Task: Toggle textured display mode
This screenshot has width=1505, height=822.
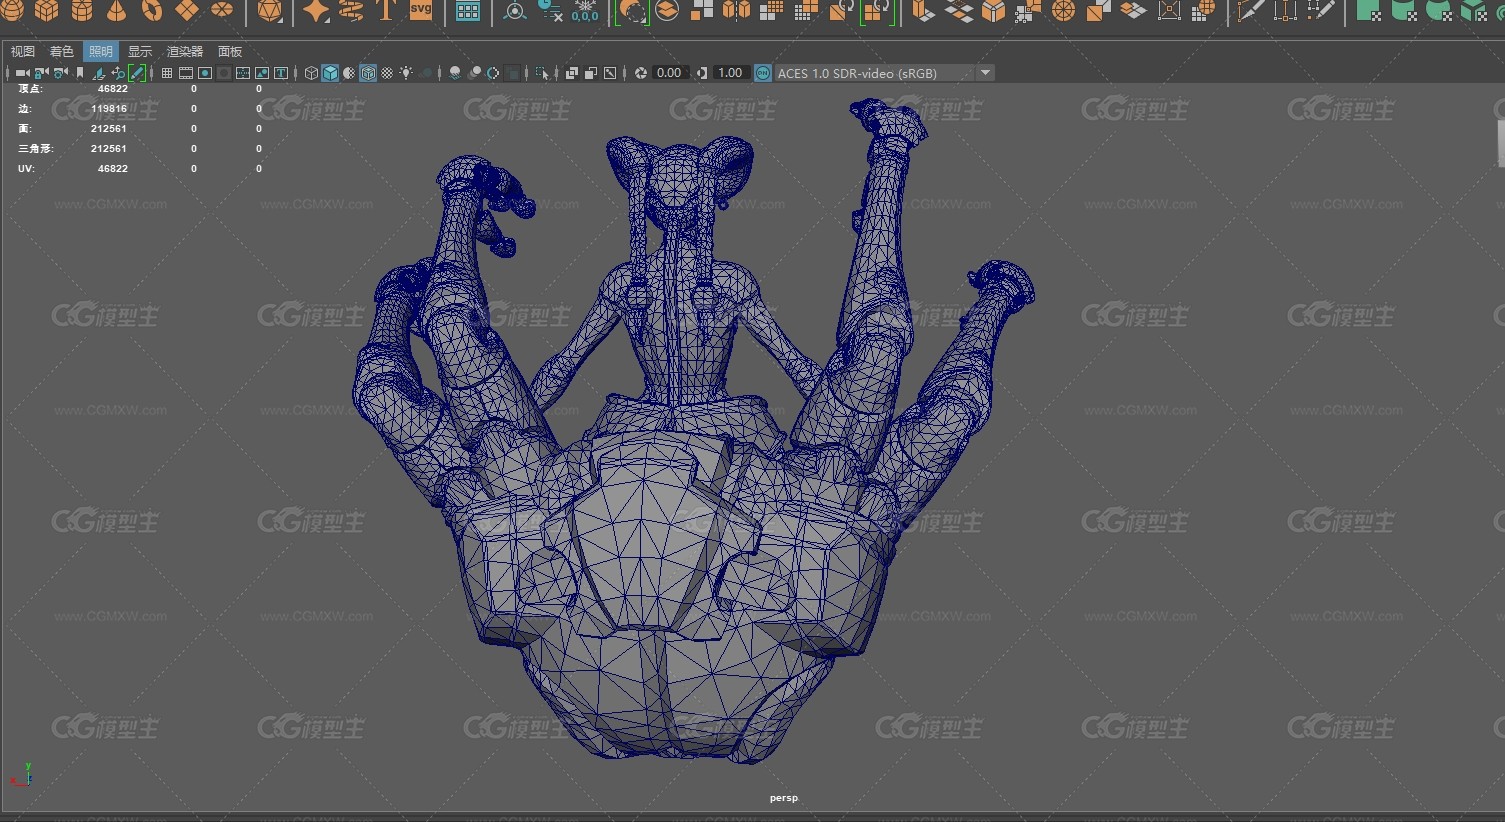Action: (x=387, y=73)
